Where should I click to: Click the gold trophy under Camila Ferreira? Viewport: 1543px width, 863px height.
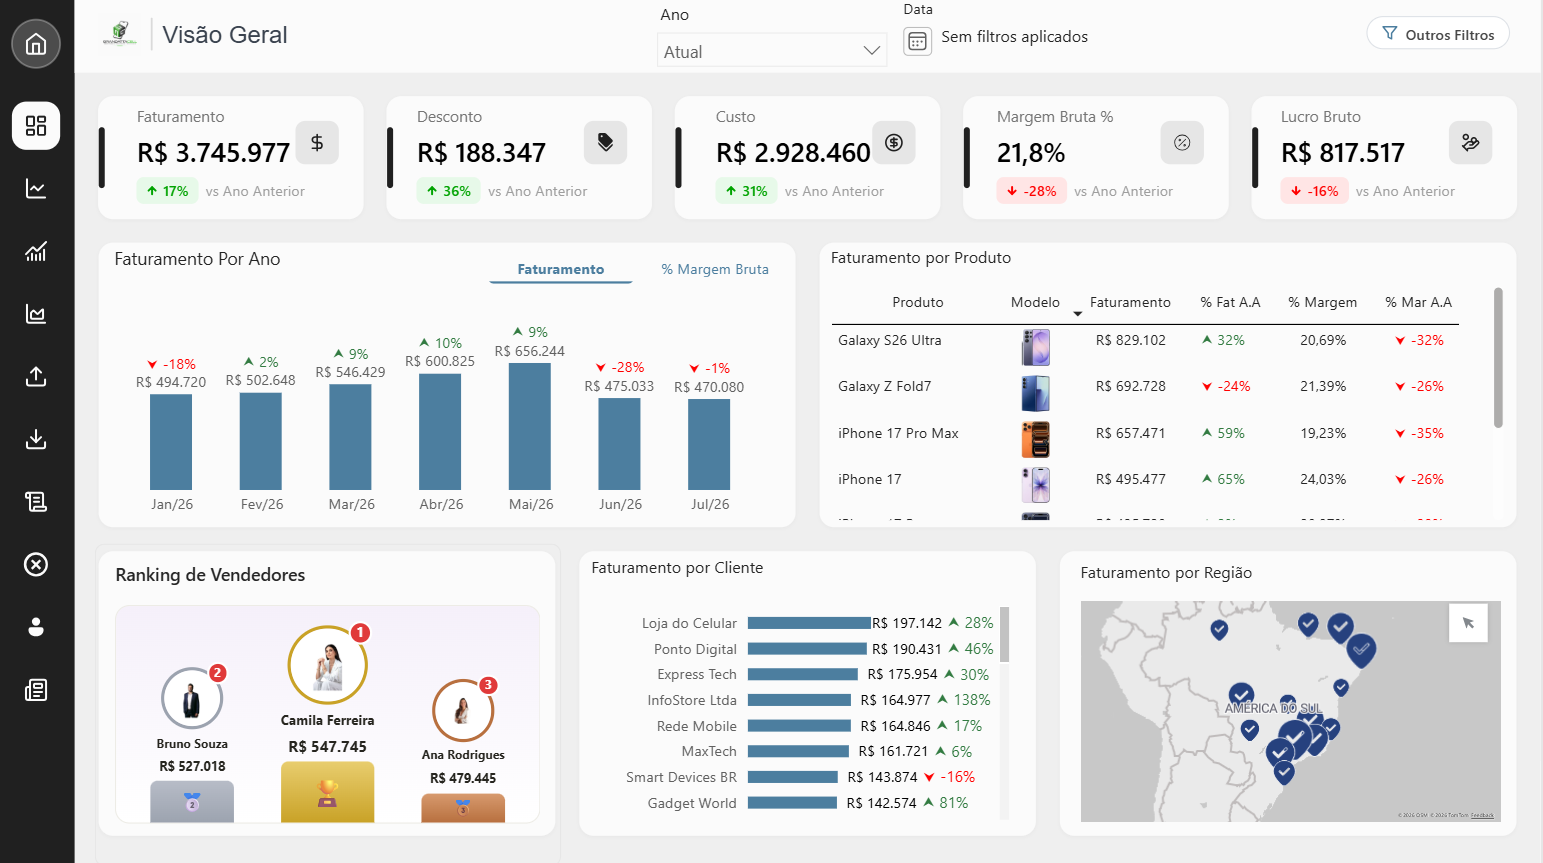[327, 793]
